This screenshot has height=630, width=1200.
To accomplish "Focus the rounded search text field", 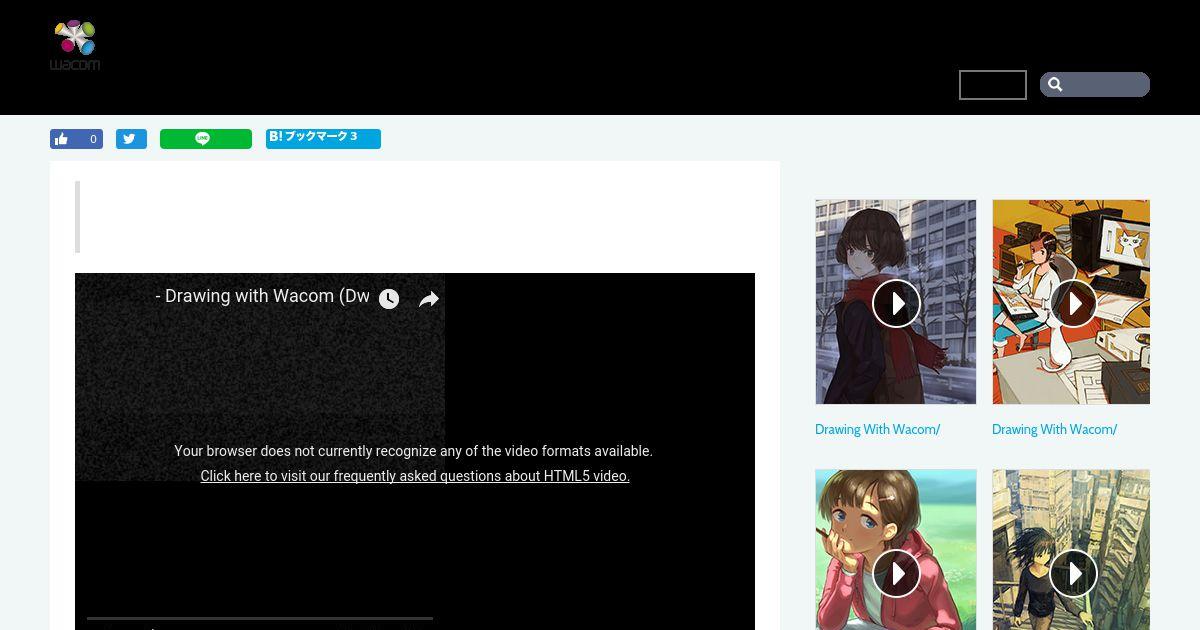I will point(1095,85).
